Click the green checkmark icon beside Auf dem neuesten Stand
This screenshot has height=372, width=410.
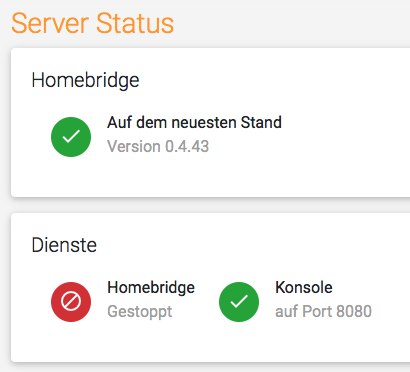[71, 137]
